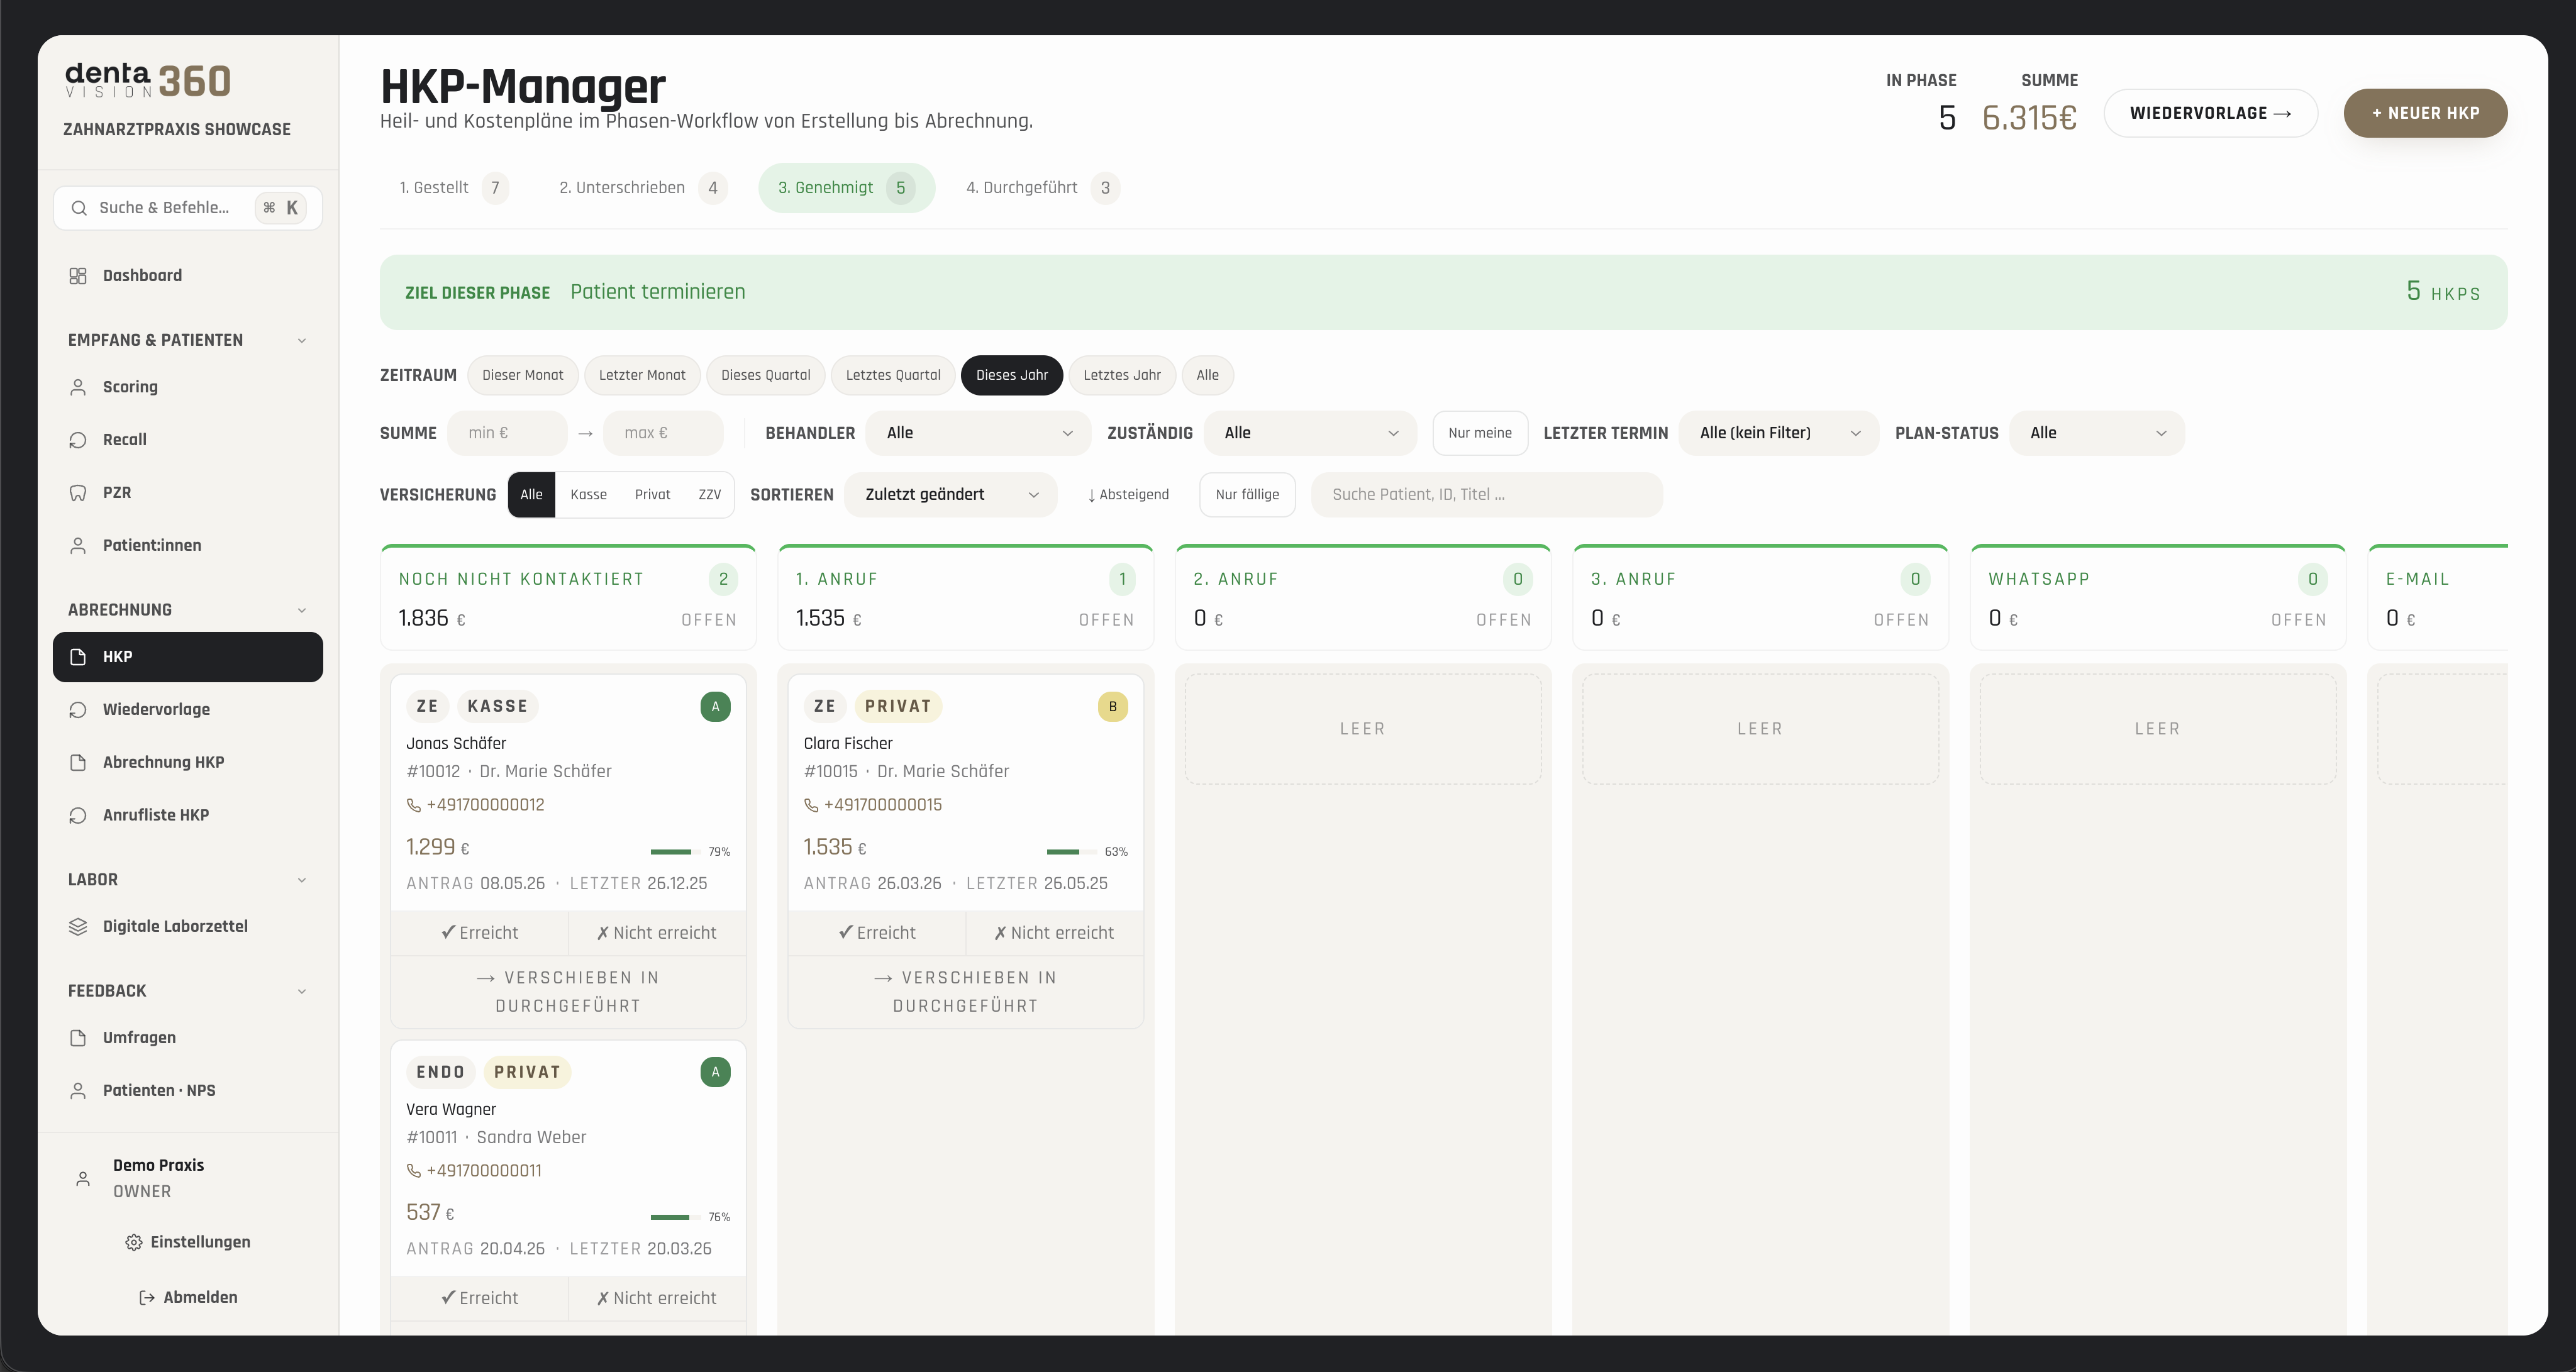Click the Demo Praxis user icon

point(83,1180)
